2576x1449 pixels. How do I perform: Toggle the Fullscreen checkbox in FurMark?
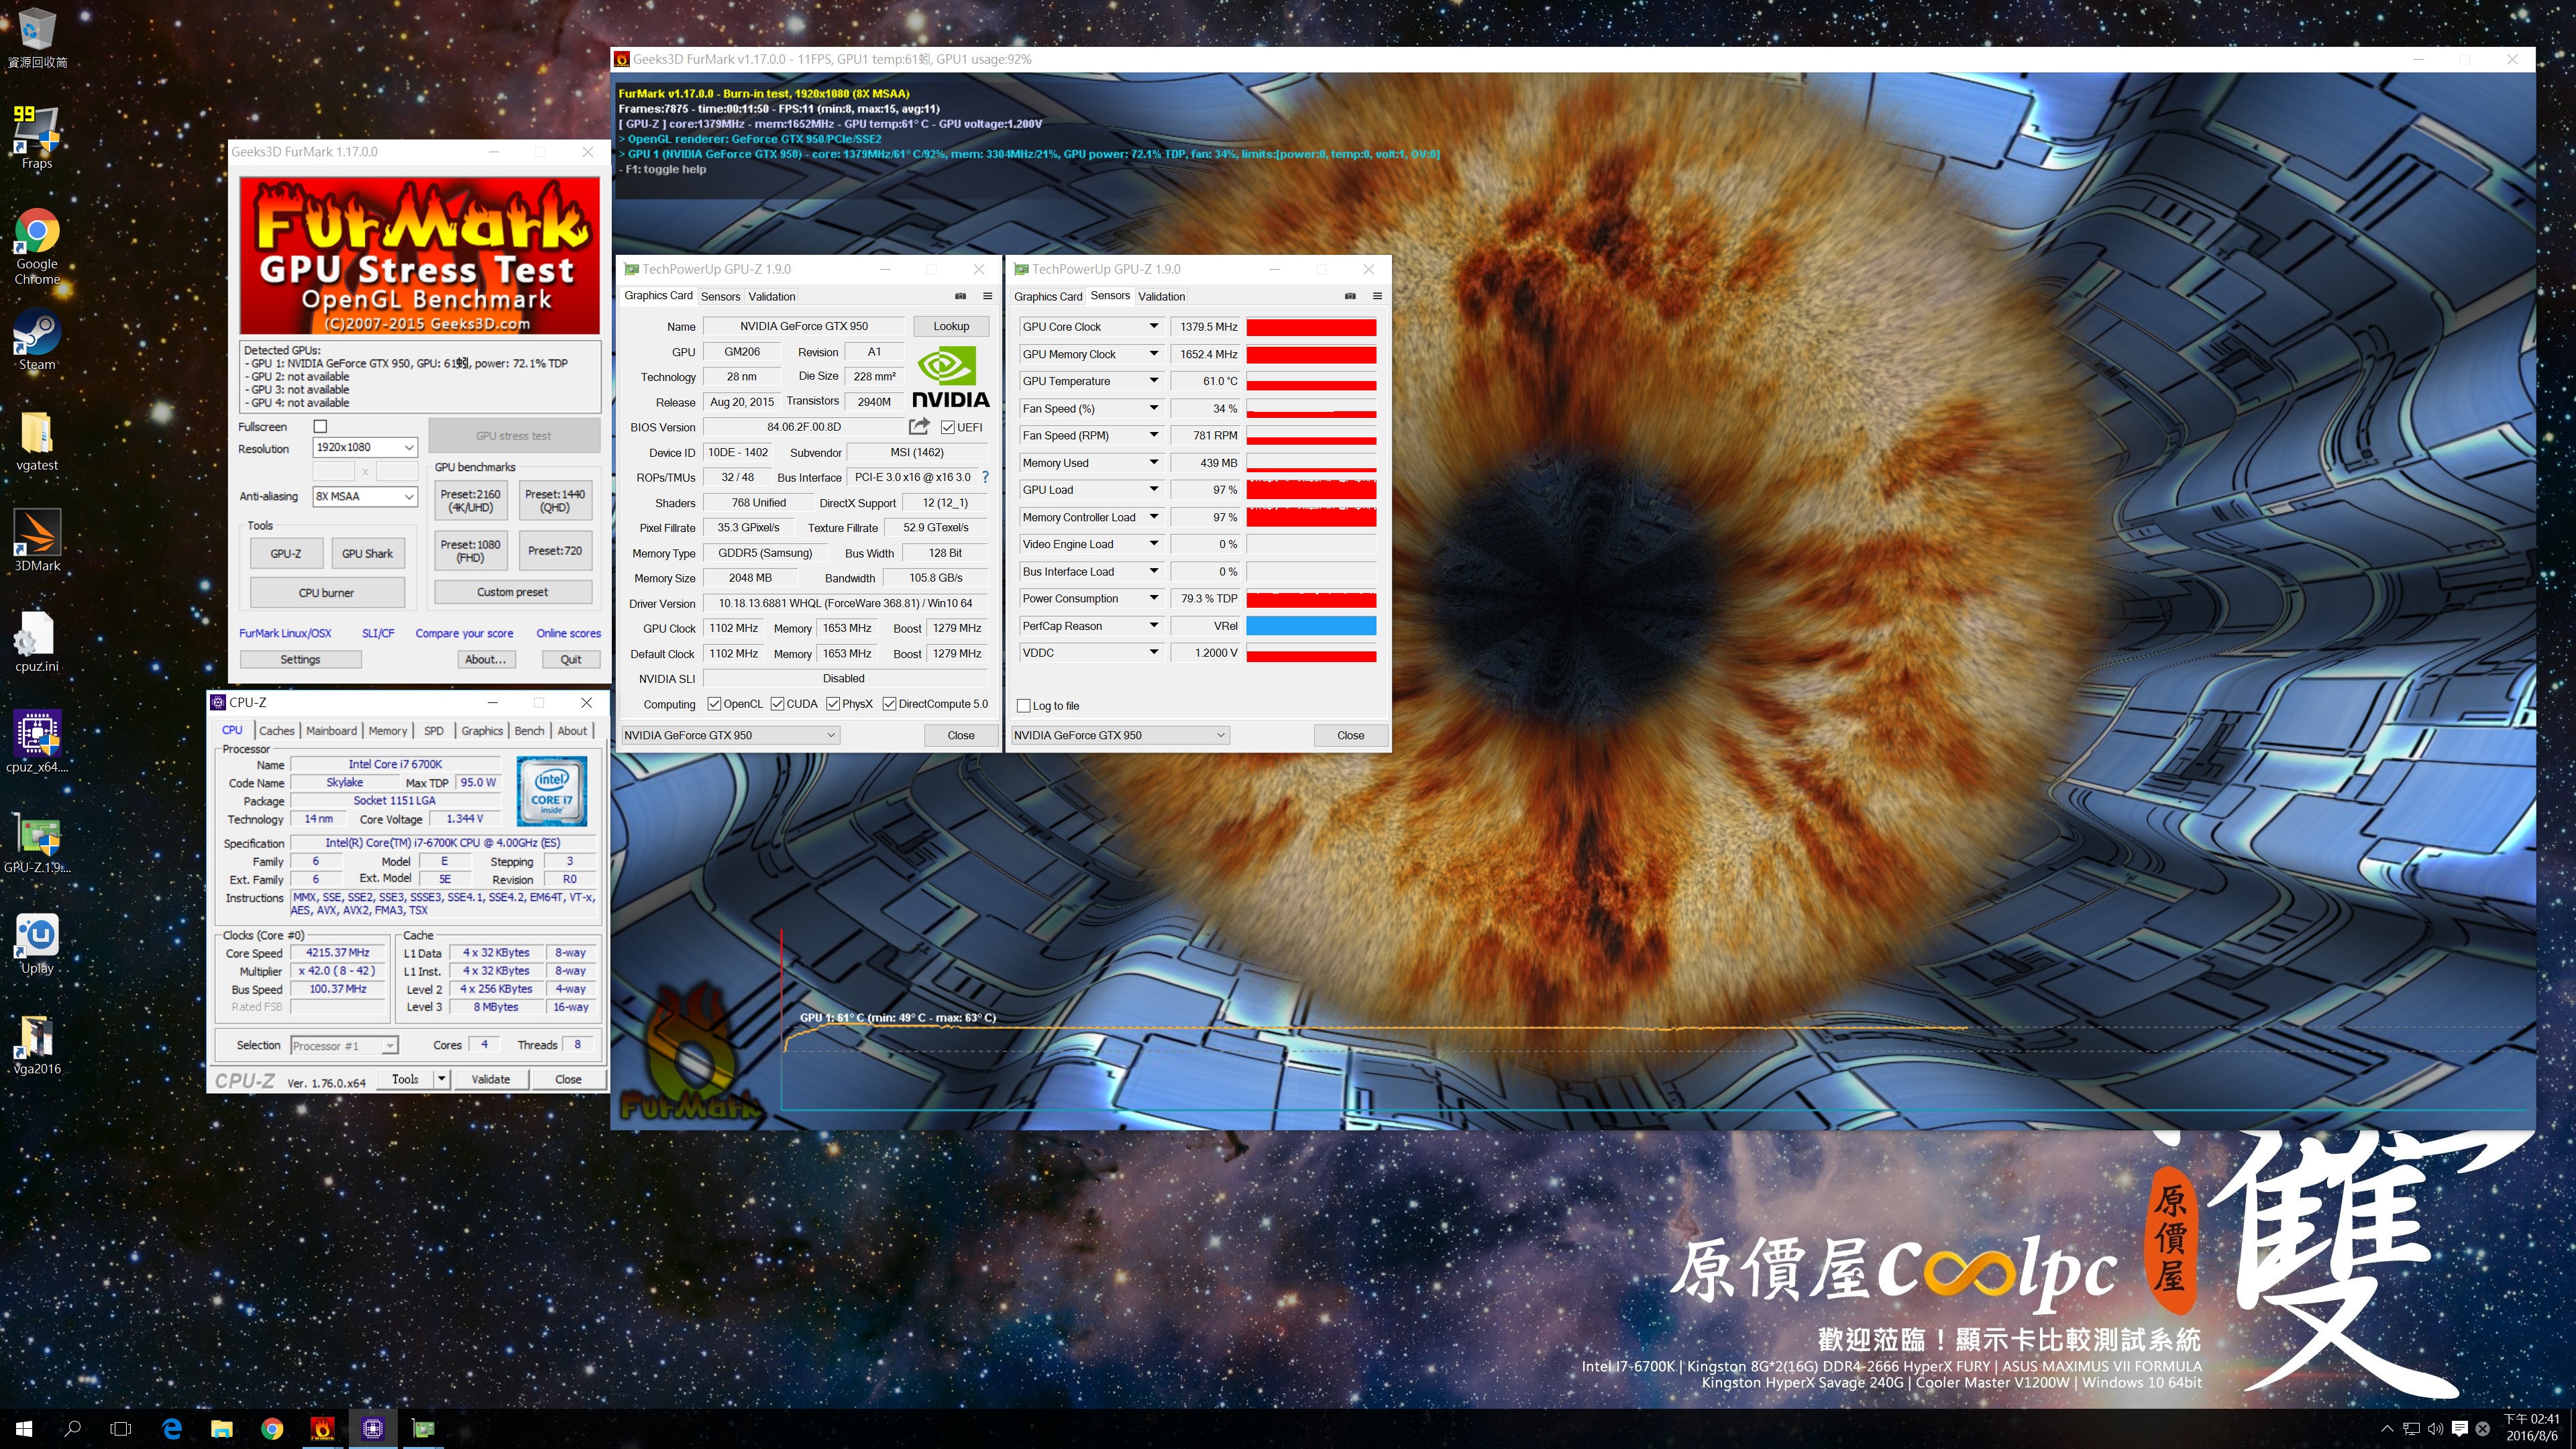click(320, 427)
